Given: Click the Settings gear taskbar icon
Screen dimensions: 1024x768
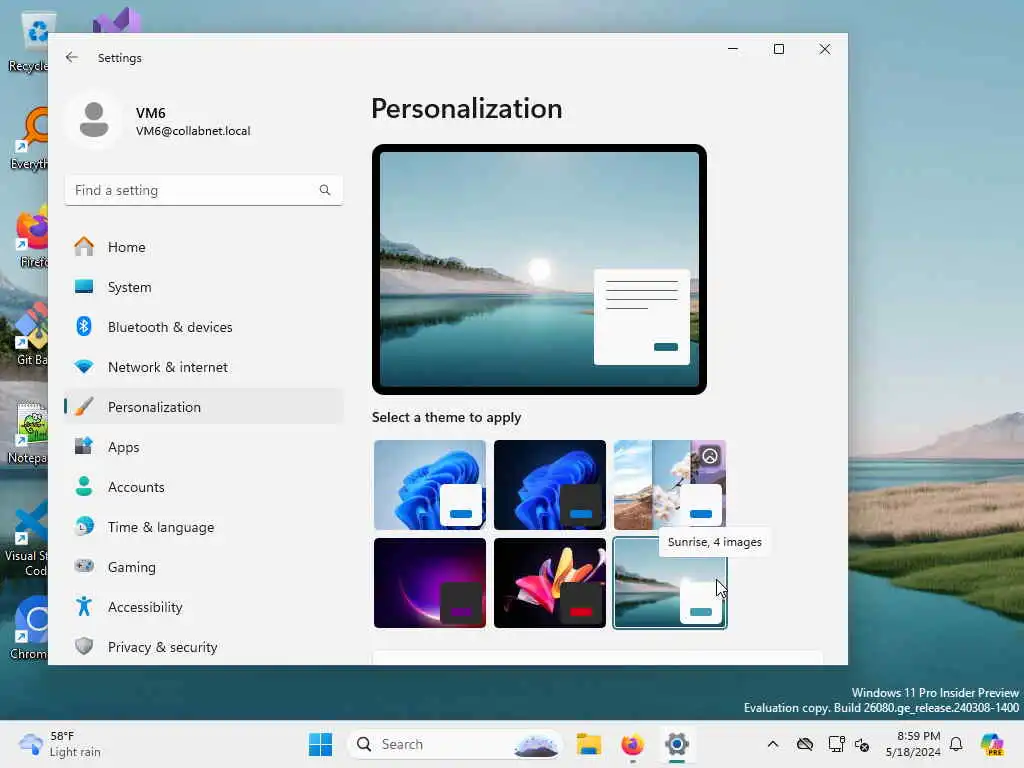Looking at the screenshot, I should (677, 744).
